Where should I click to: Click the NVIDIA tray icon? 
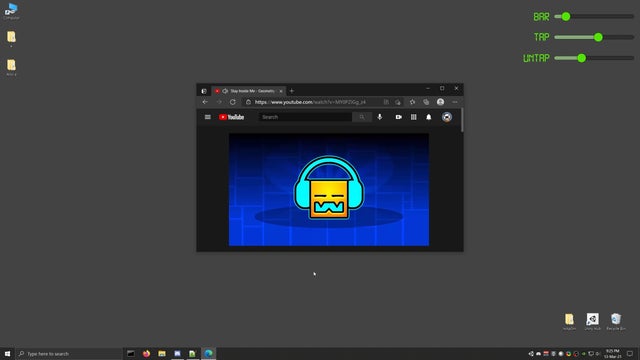click(x=584, y=353)
